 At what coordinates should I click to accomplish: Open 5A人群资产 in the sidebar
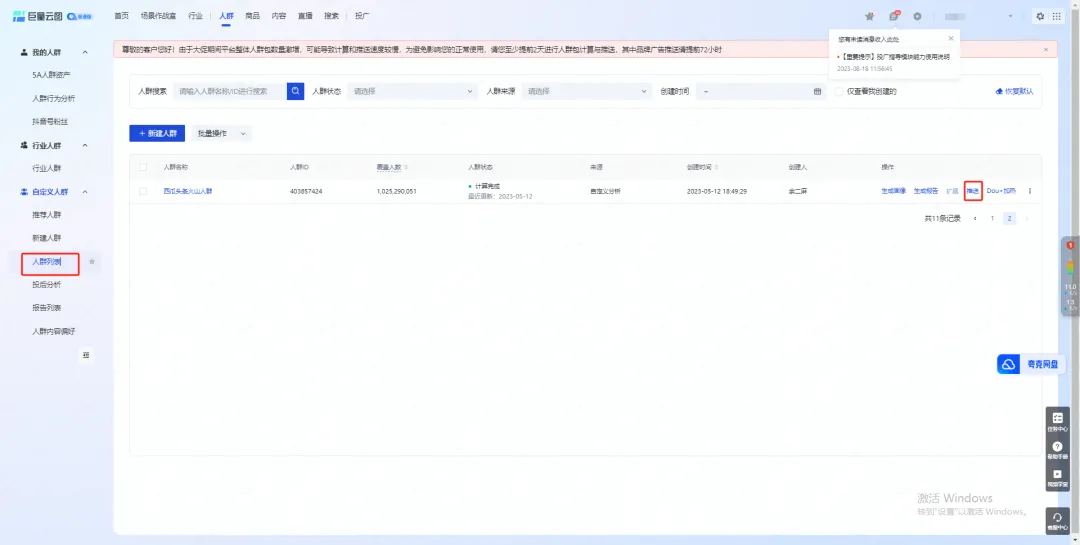click(x=51, y=75)
